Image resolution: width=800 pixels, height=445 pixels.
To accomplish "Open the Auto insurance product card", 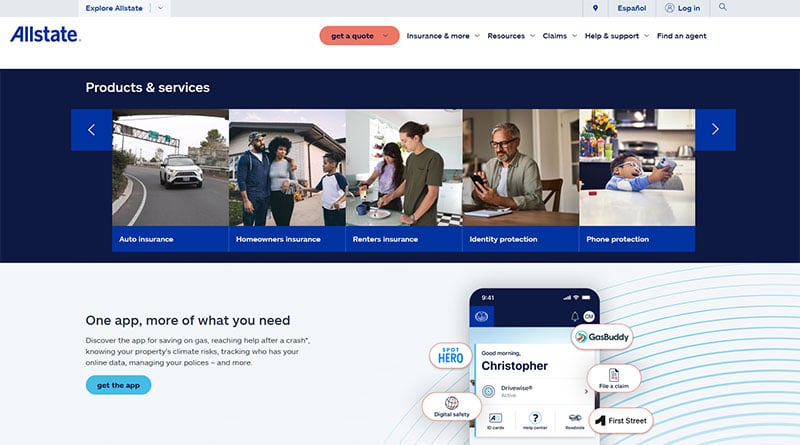I will click(170, 180).
